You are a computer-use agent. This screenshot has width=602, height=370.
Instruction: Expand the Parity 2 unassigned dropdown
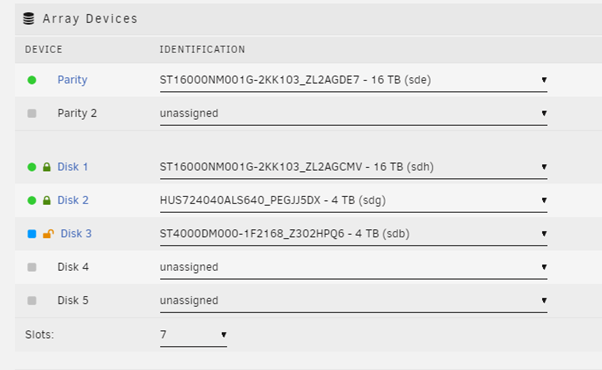tap(353, 114)
